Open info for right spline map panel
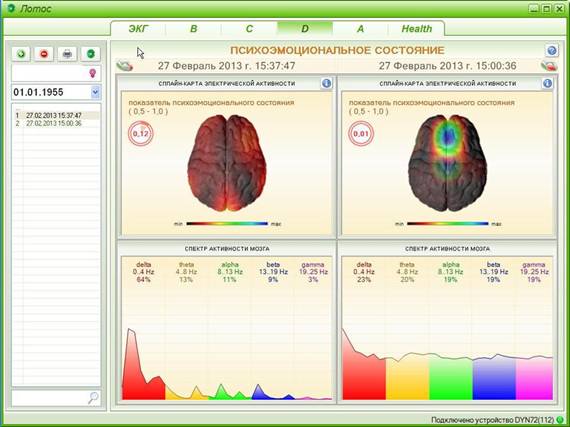The image size is (570, 427). 547,84
